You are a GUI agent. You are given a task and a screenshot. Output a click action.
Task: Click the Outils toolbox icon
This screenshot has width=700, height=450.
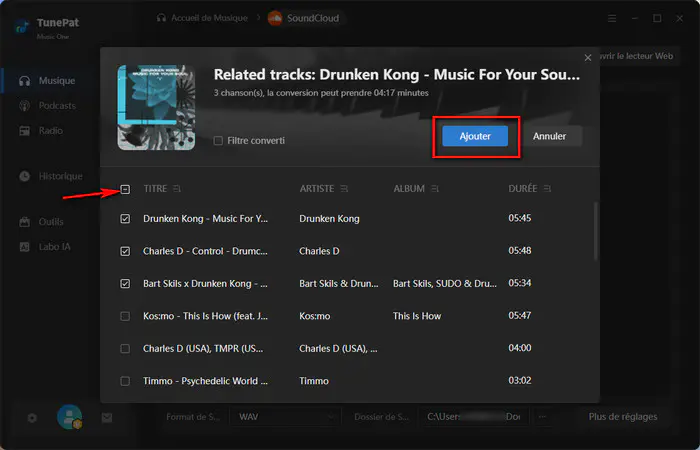point(25,222)
